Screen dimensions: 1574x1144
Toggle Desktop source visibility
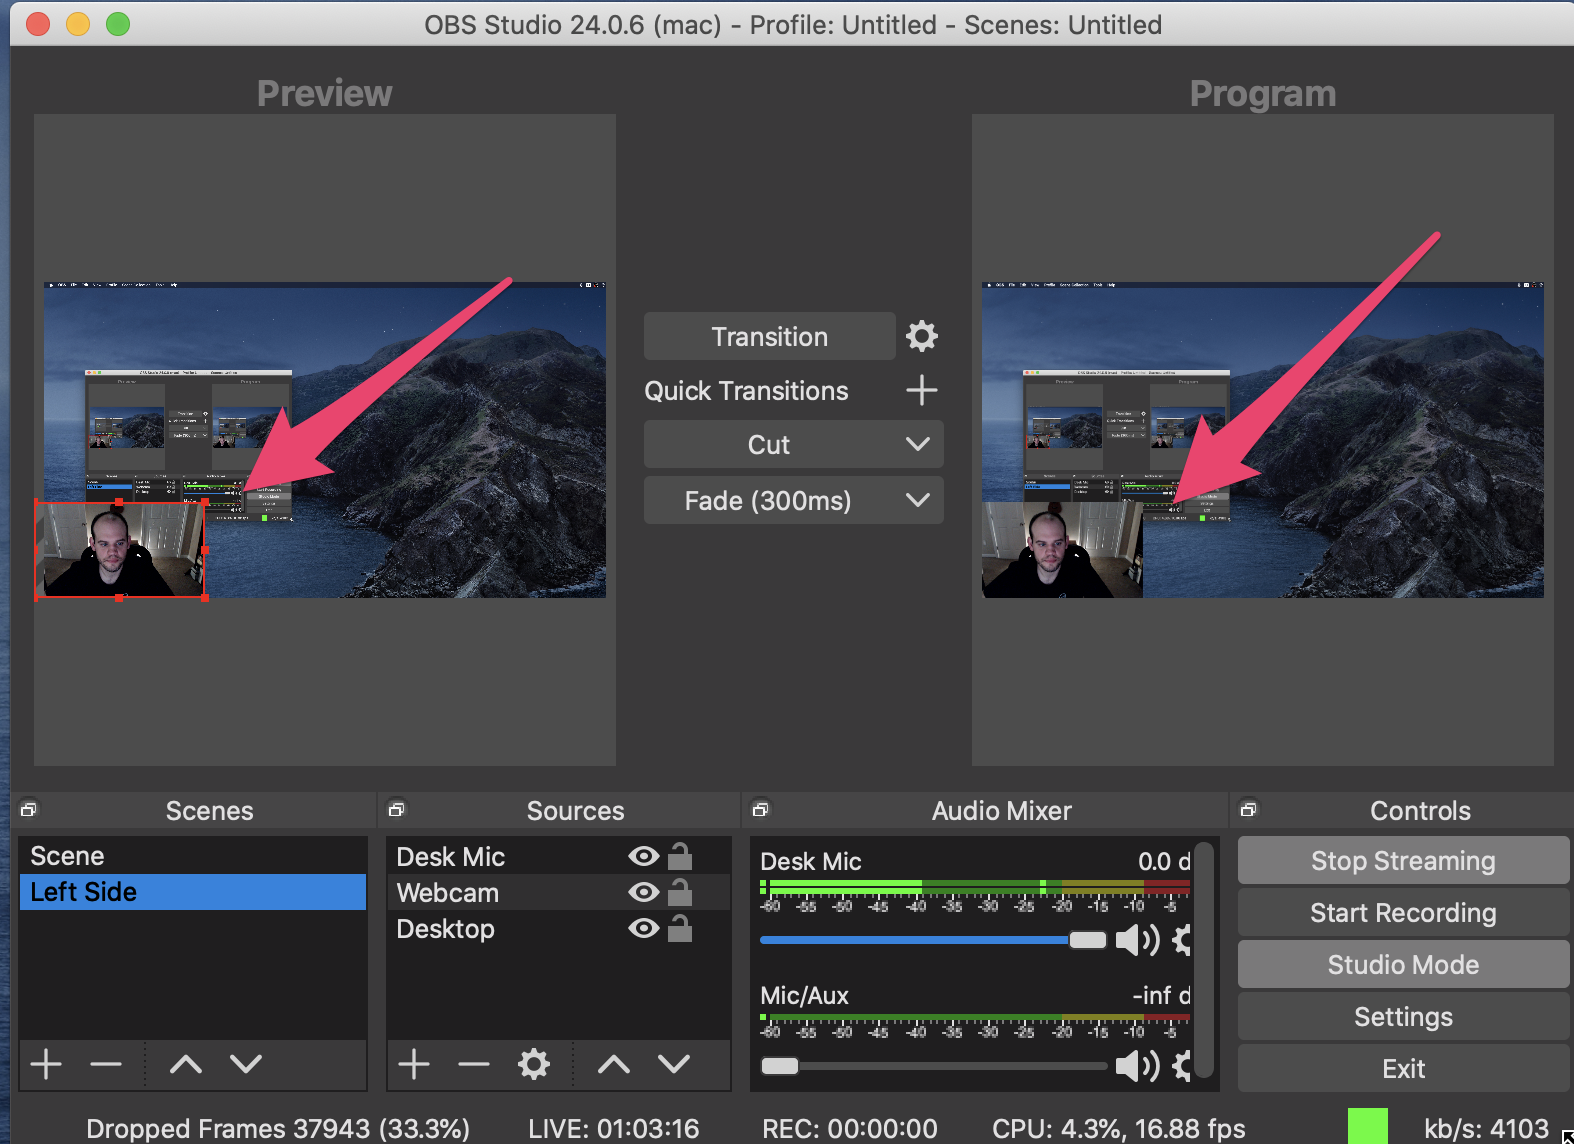[x=644, y=928]
